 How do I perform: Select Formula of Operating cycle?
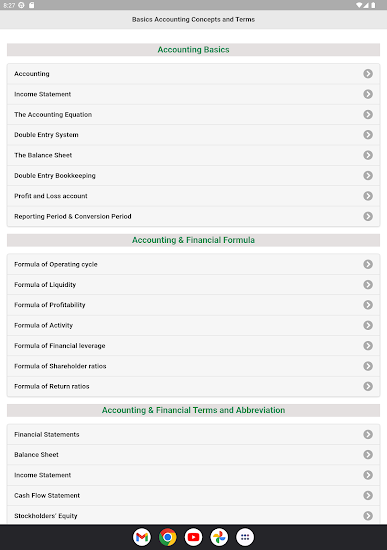coord(193,264)
